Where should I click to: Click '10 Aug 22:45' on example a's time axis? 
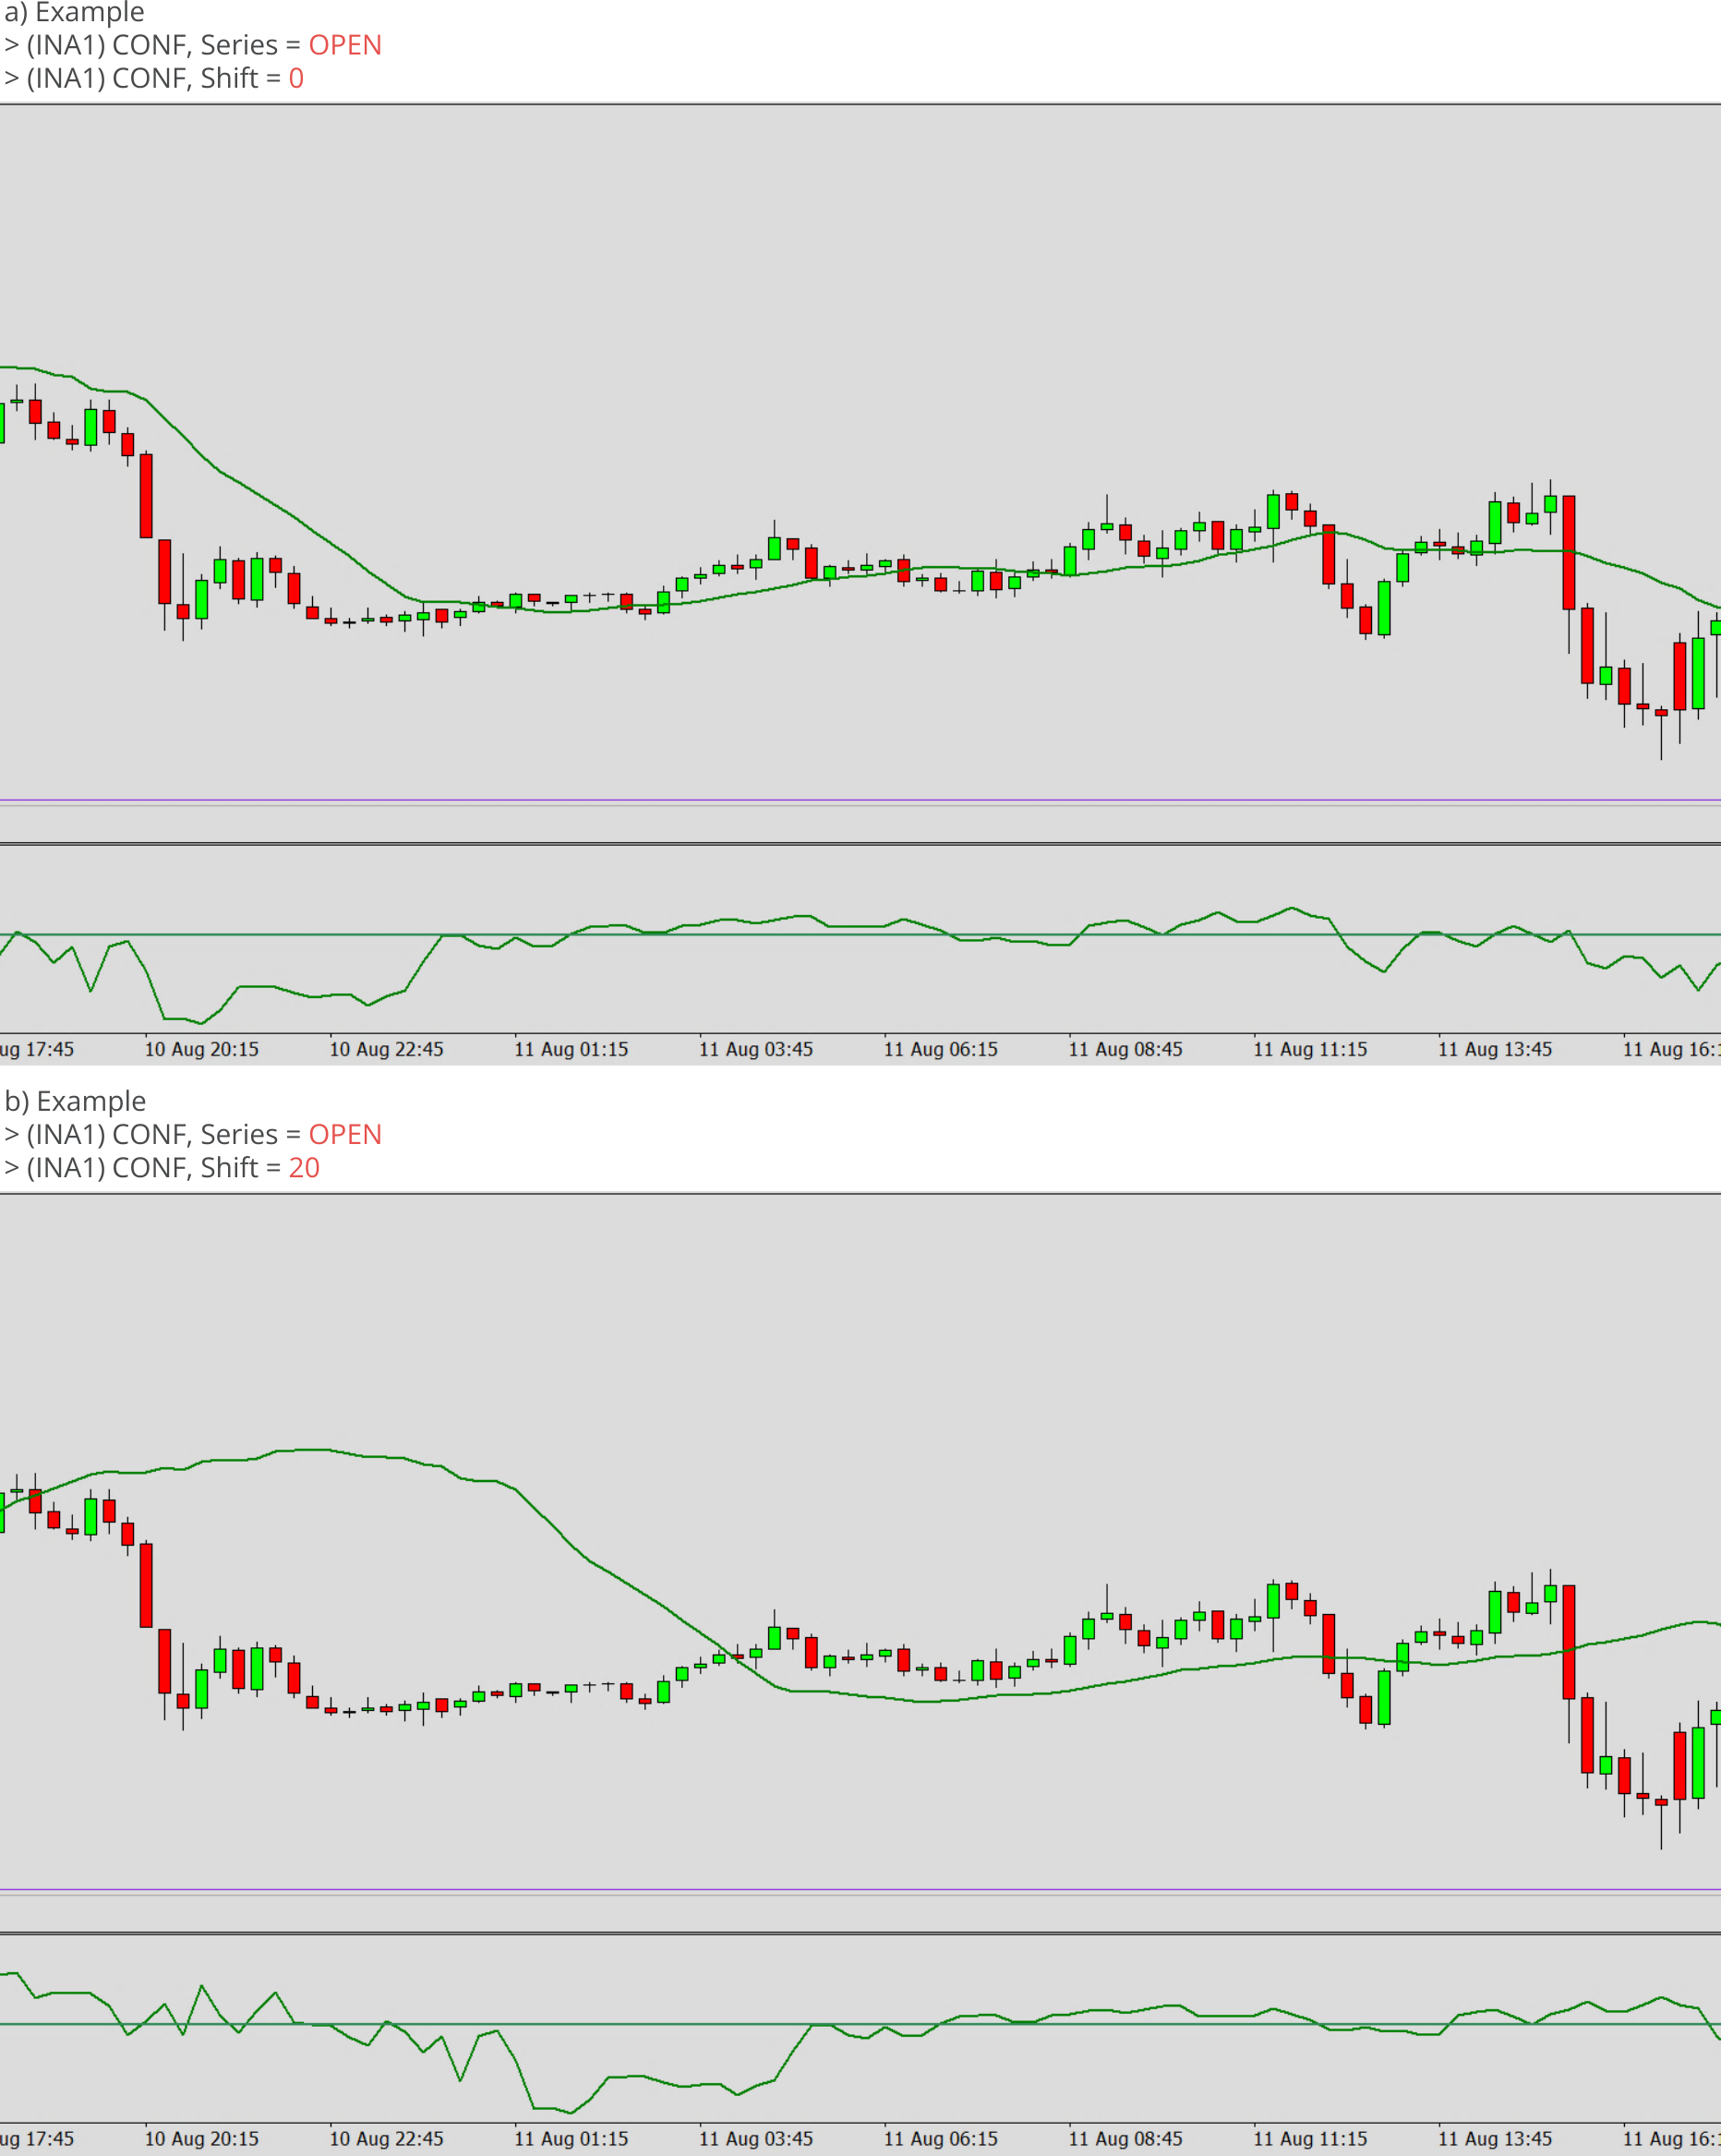tap(386, 1049)
